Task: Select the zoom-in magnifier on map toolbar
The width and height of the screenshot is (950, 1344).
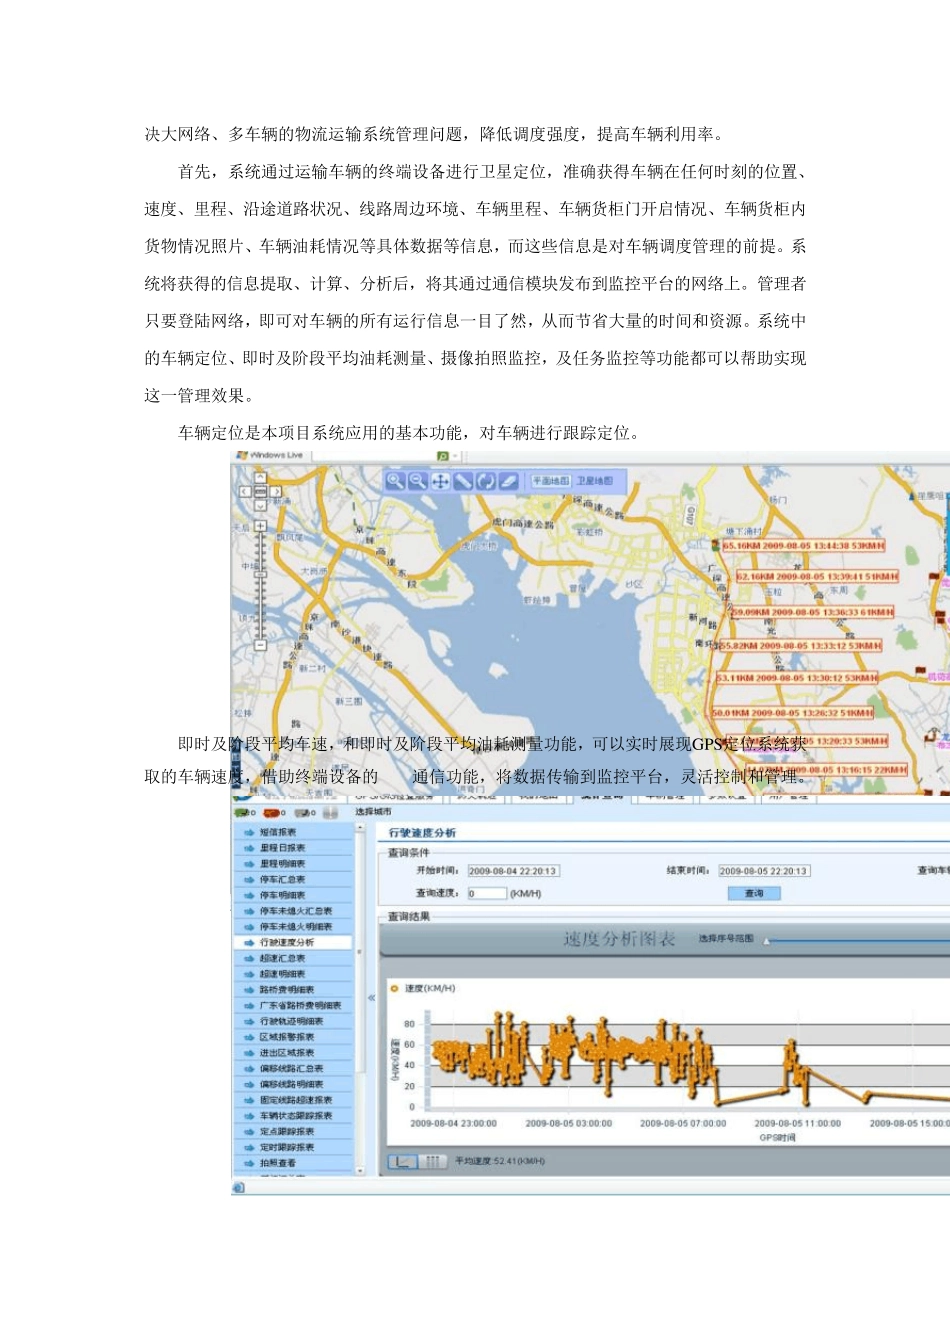Action: [x=395, y=481]
